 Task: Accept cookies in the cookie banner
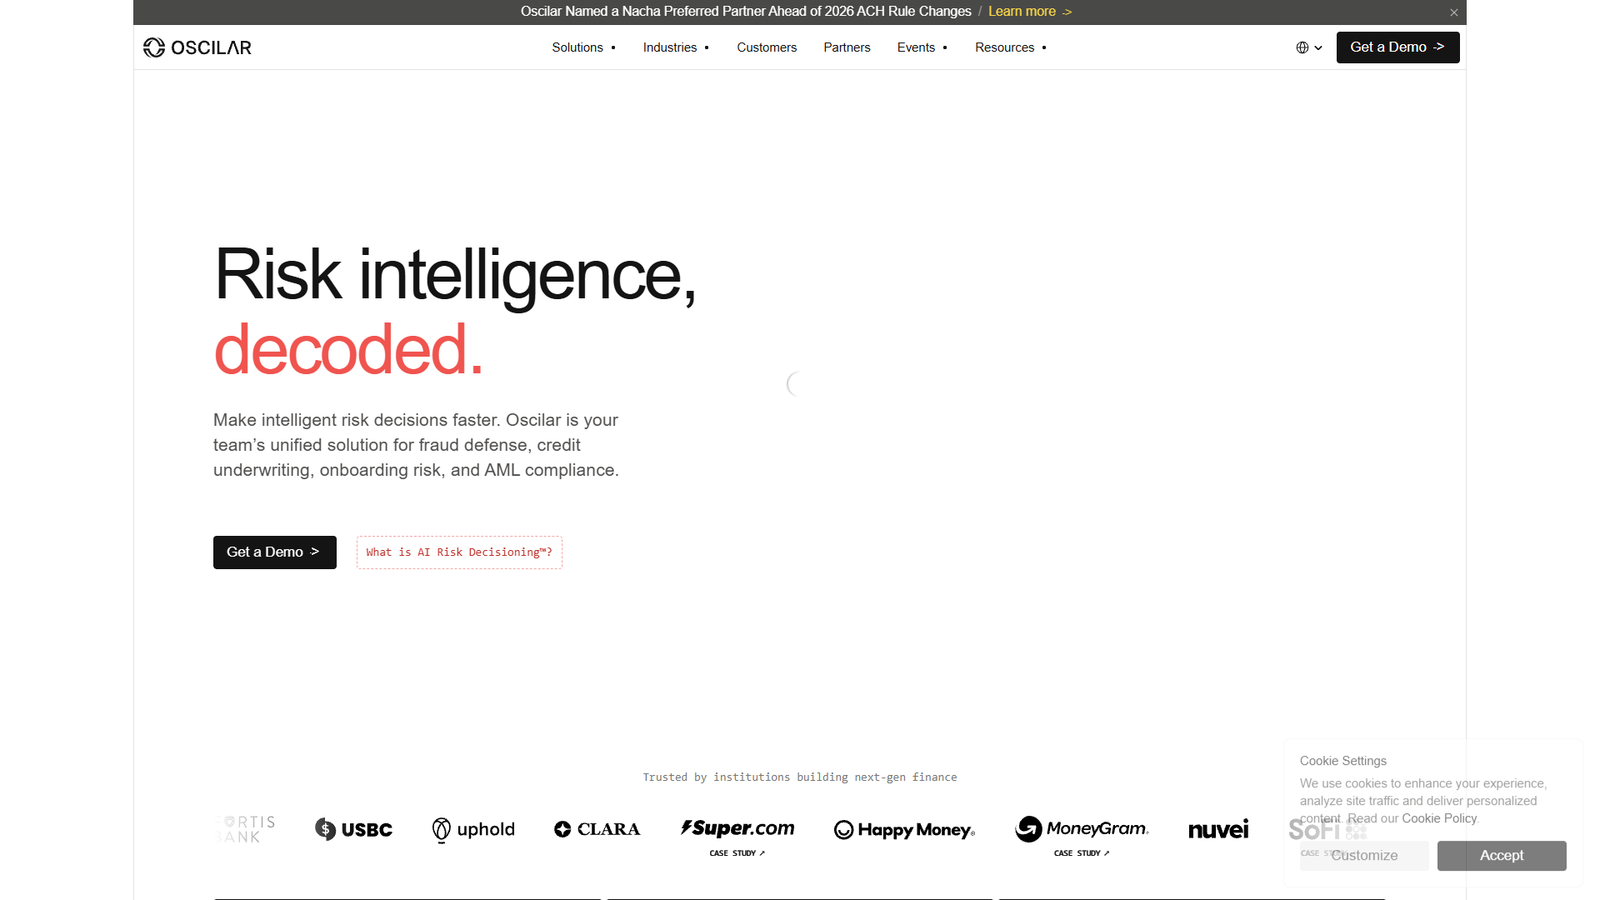[x=1502, y=856]
